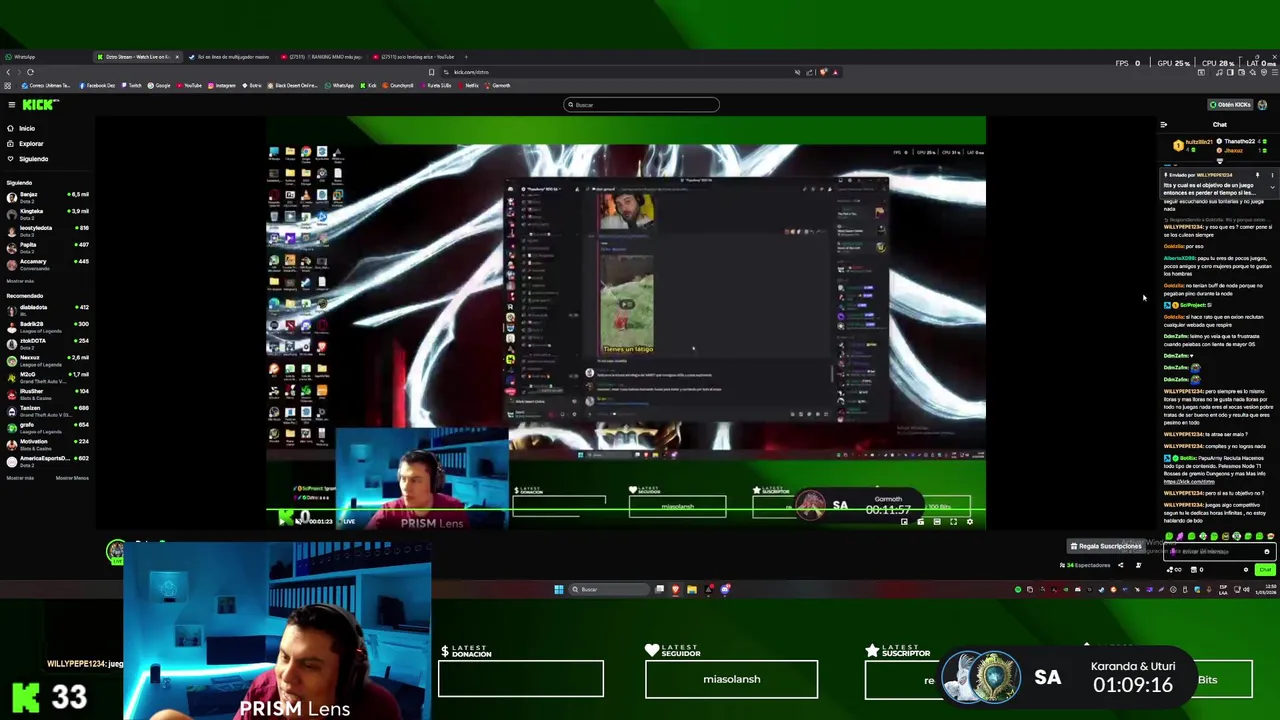This screenshot has height=720, width=1280.
Task: Open the Instagram bookmark
Action: (222, 86)
